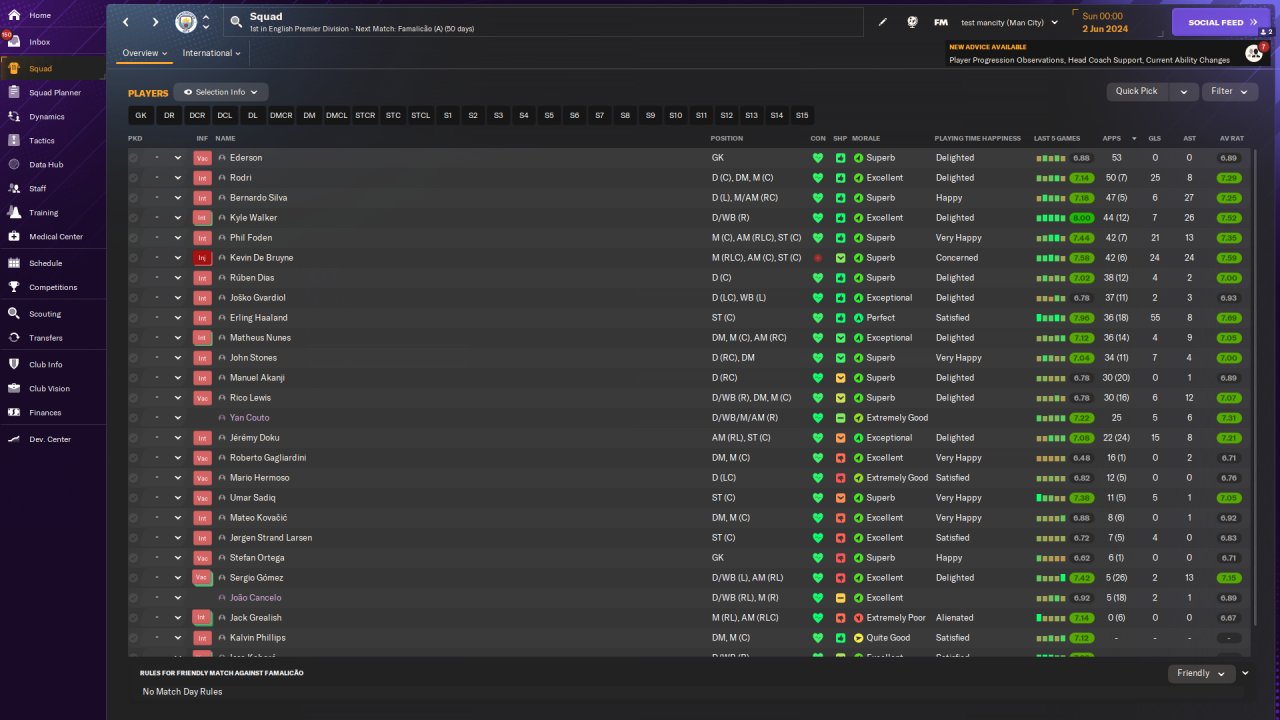
Task: Open position dropdown in Ederson's row
Action: coord(178,158)
